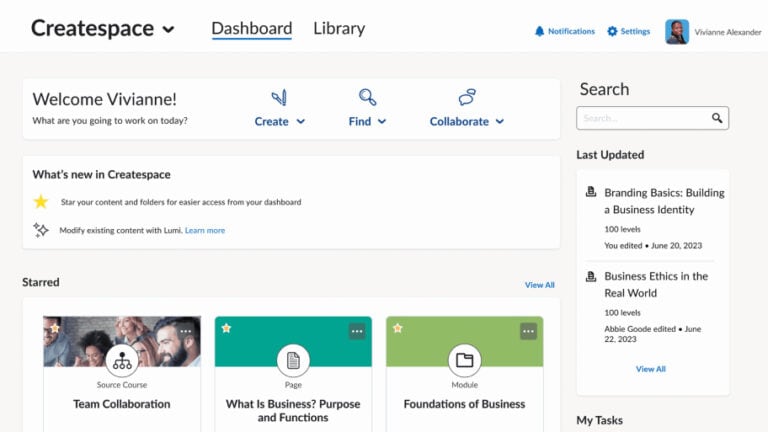Click the 'Abbie Goode edited' date text

point(652,334)
